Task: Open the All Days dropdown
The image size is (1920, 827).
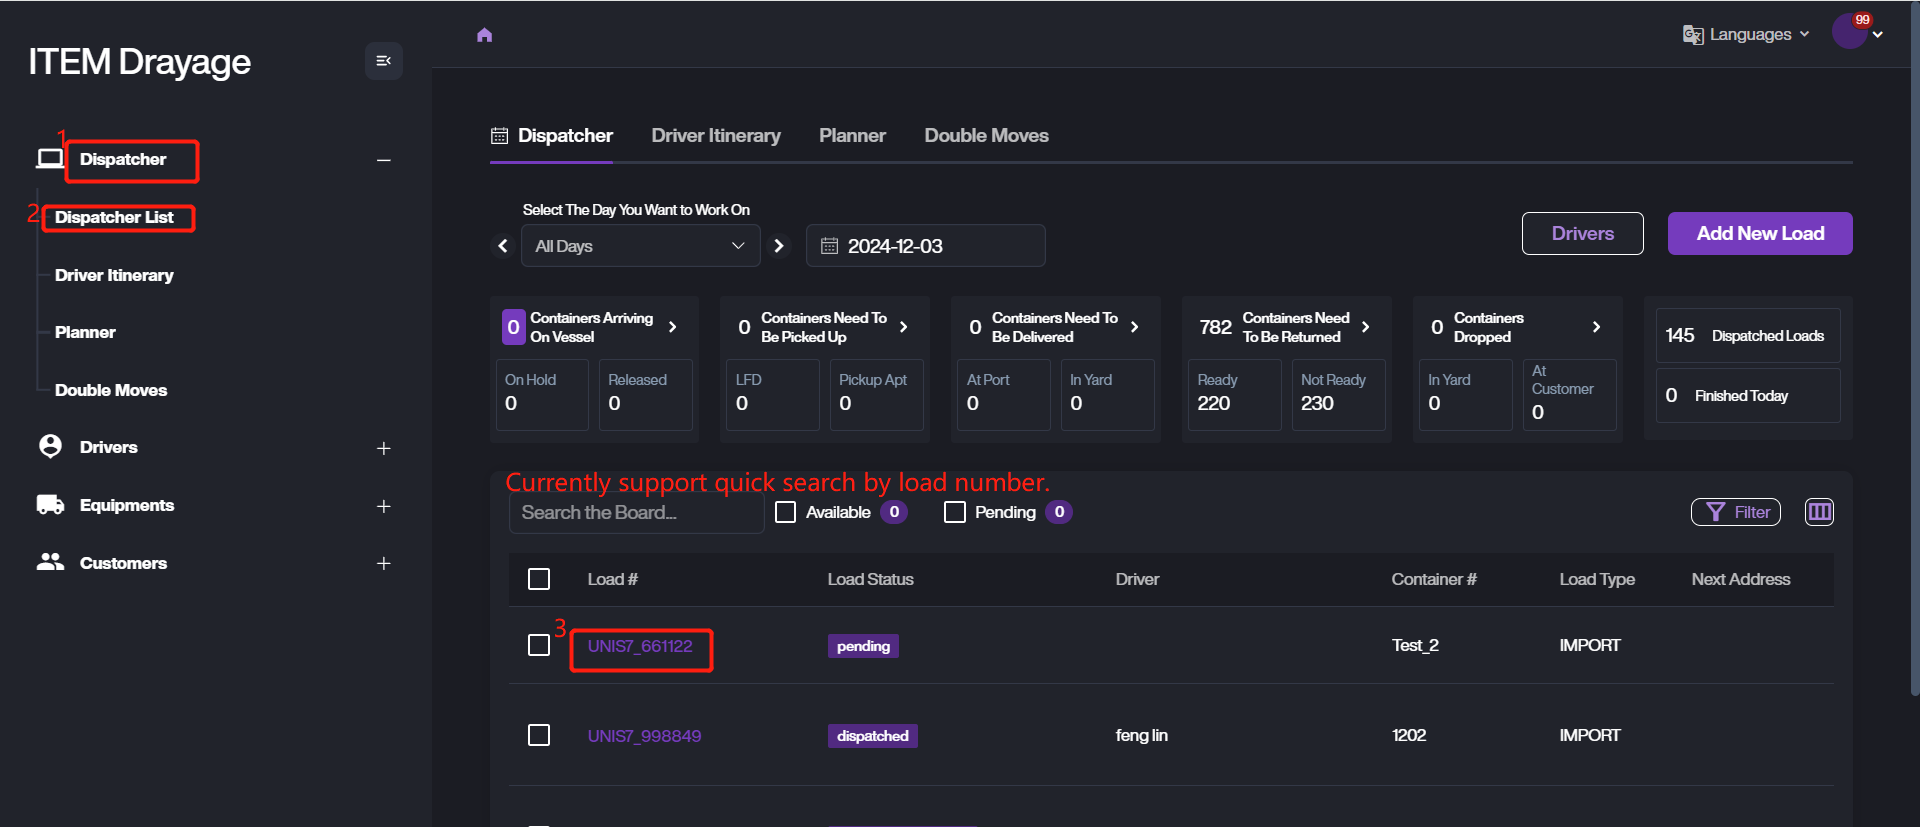Action: click(x=640, y=246)
